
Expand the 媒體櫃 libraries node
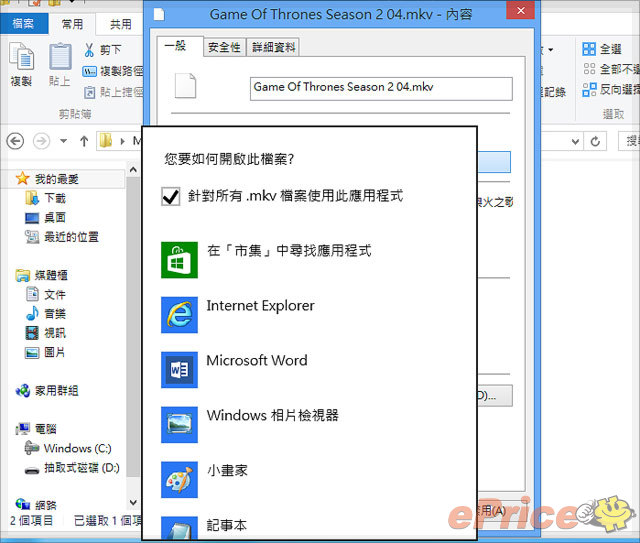(8, 275)
